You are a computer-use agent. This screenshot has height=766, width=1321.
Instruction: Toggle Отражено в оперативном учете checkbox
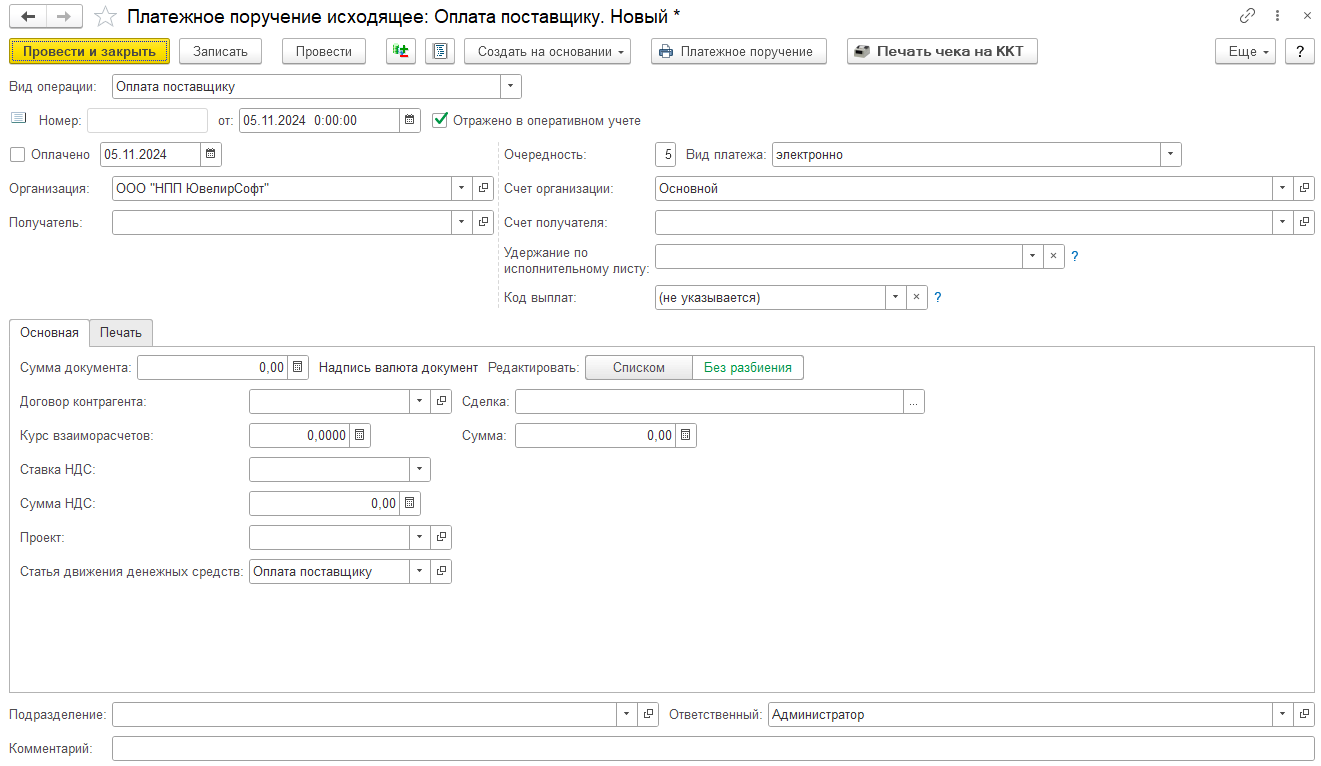coord(439,120)
